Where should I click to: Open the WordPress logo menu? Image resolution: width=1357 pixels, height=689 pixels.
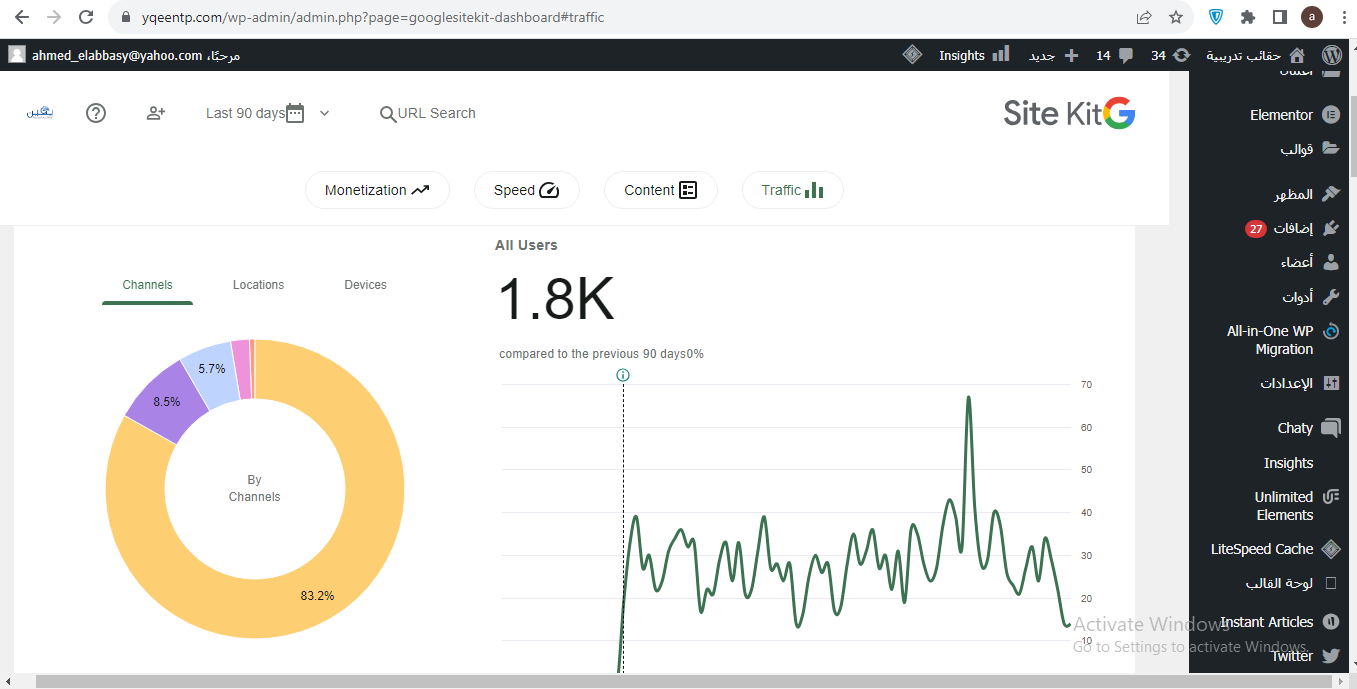tap(1331, 55)
